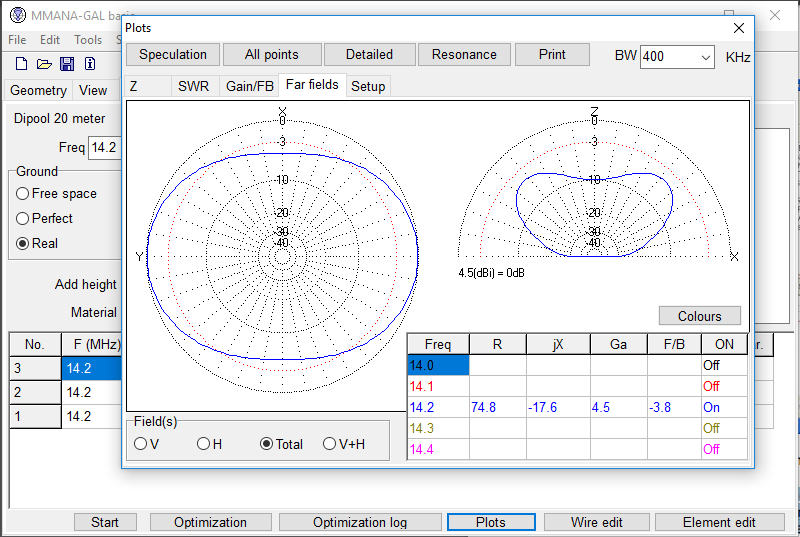Click the New file icon
The width and height of the screenshot is (800, 537).
click(x=21, y=64)
